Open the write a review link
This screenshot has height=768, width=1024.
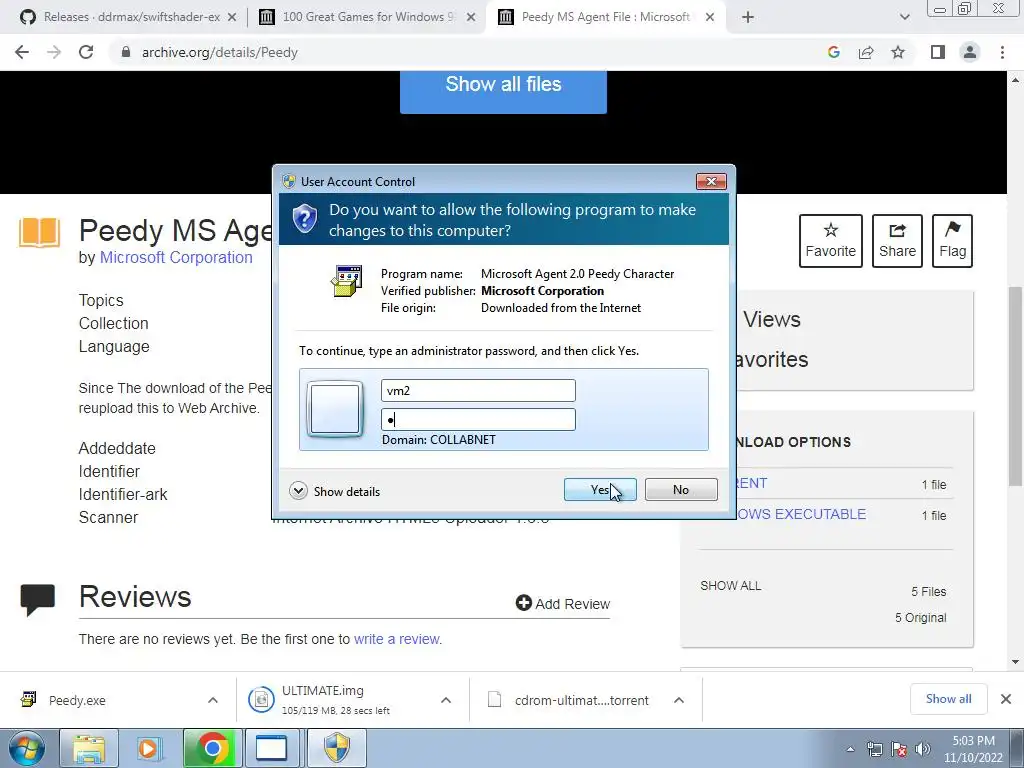coord(397,639)
